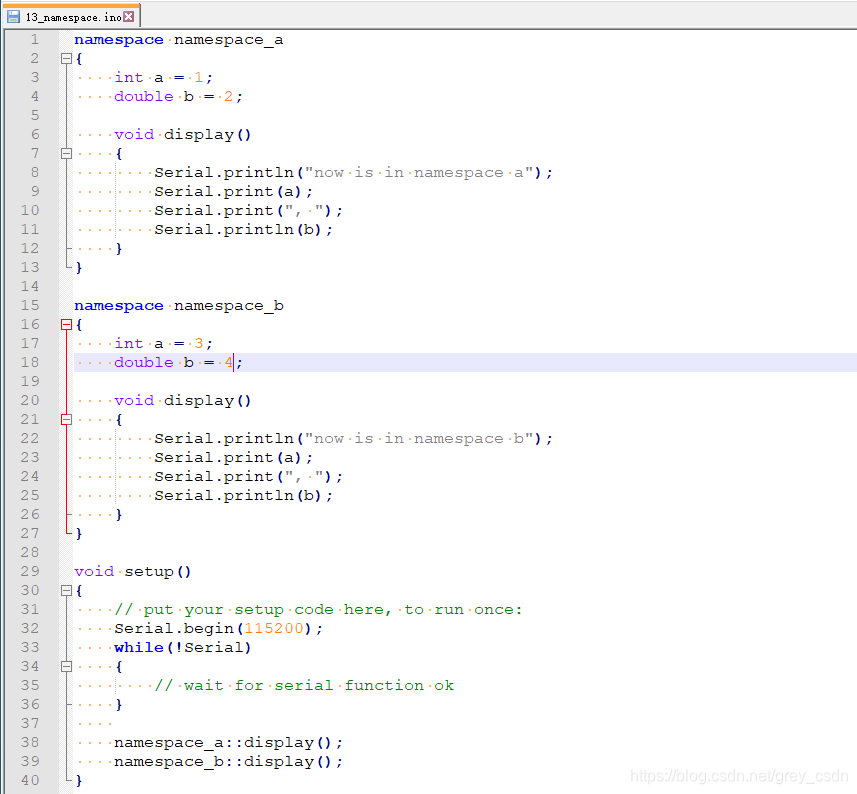Click the 'double b = 4;' statement
This screenshot has height=794, width=857.
pos(178,362)
